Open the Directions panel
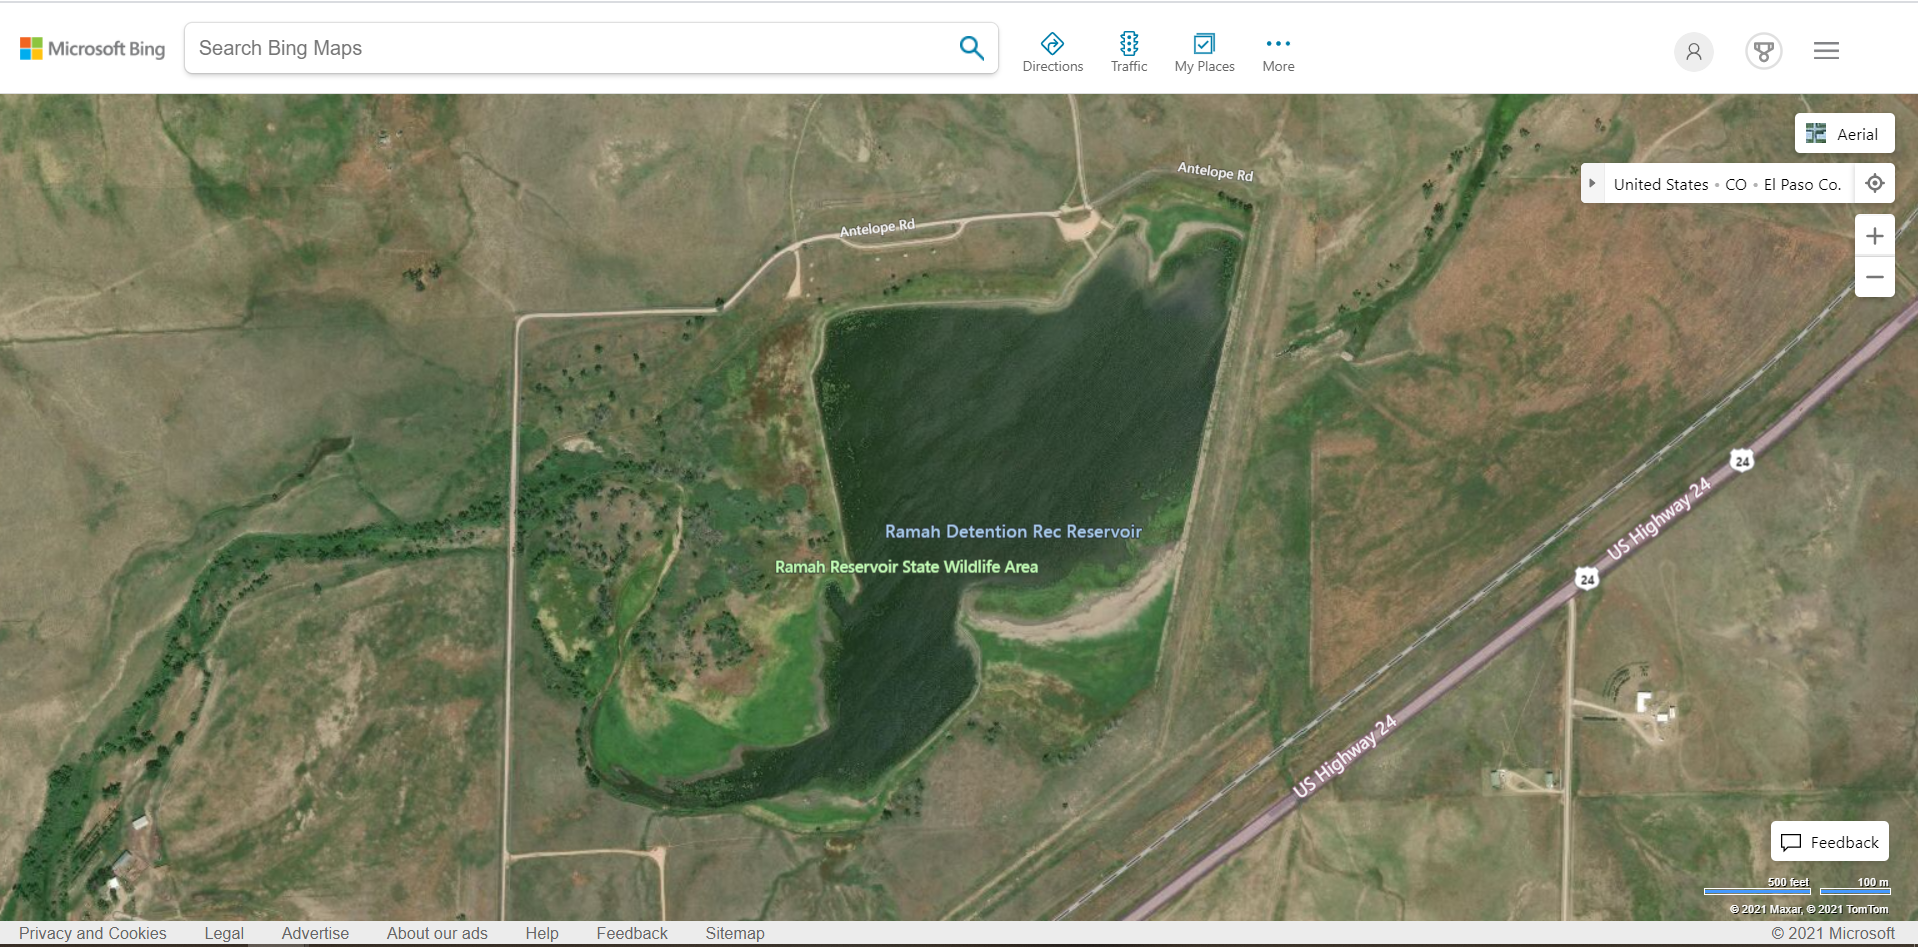The image size is (1918, 947). 1052,52
